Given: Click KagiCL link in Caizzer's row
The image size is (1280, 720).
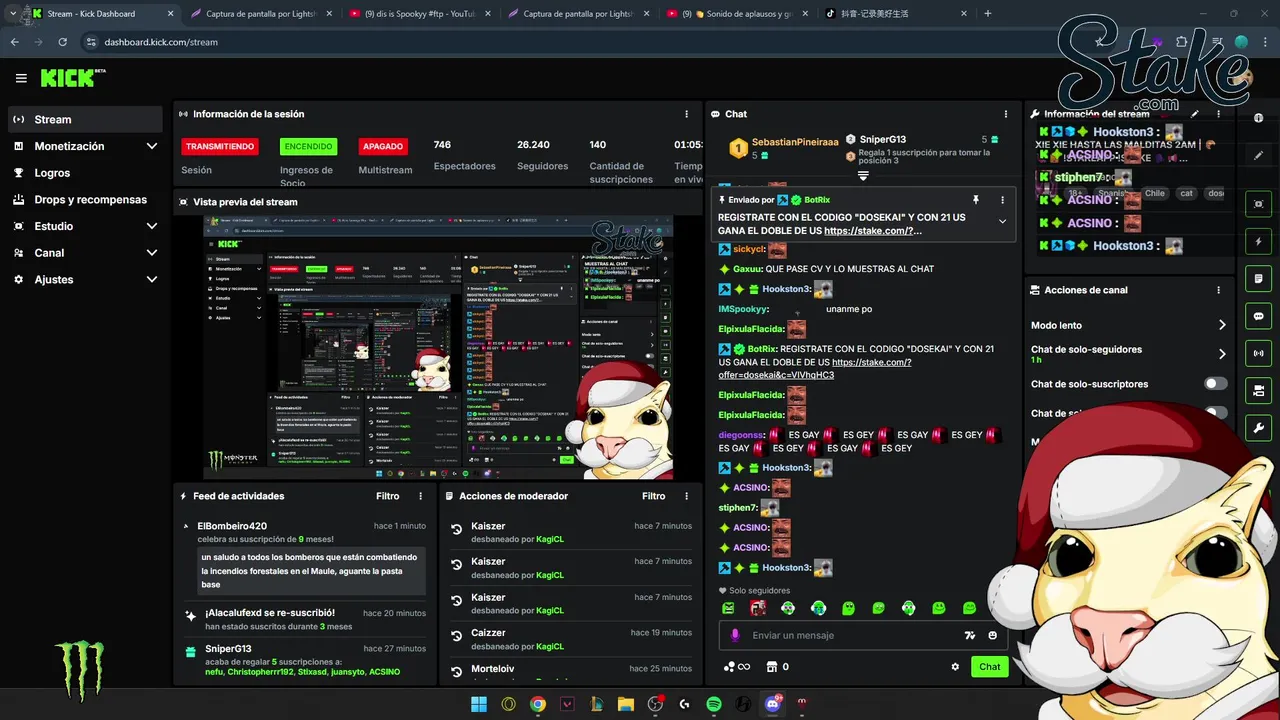Looking at the screenshot, I should click(550, 646).
